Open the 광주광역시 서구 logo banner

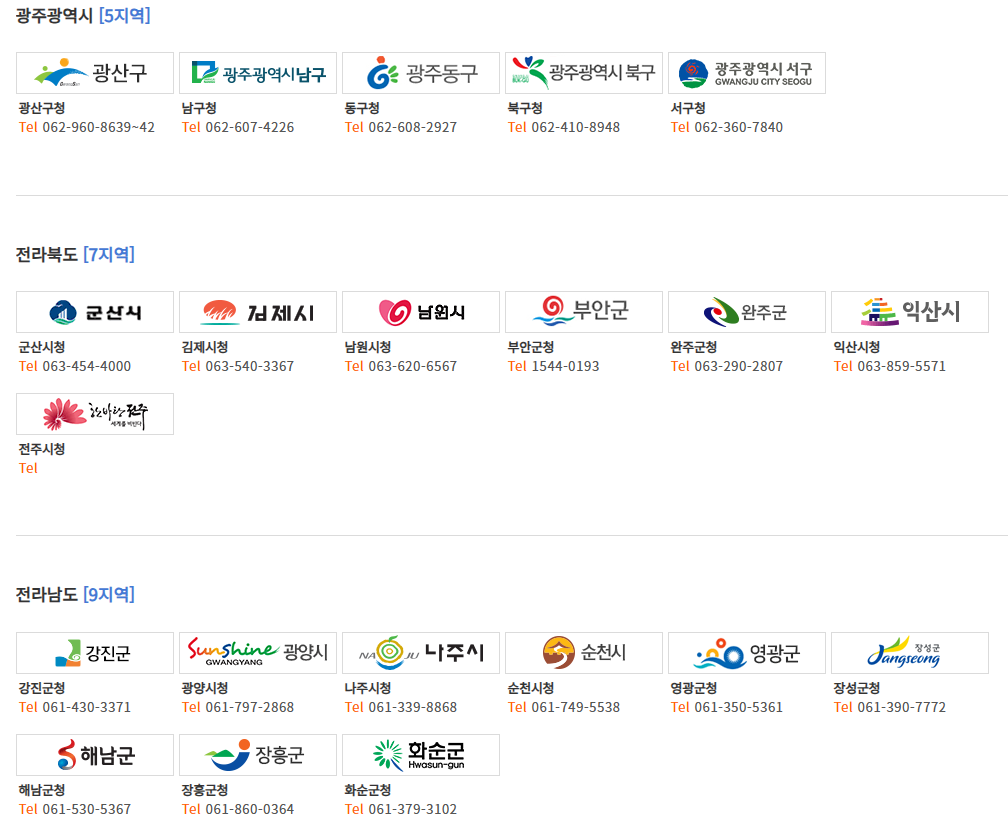click(x=747, y=73)
